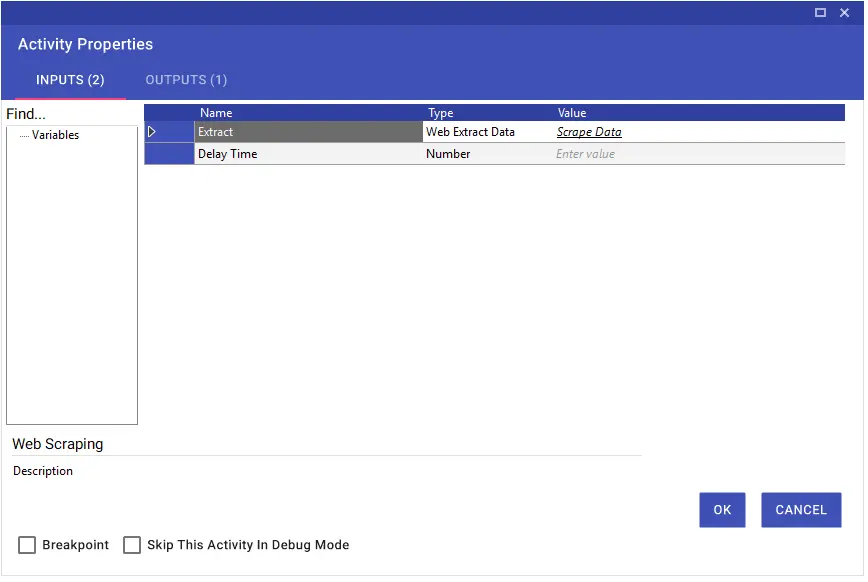The width and height of the screenshot is (868, 582).
Task: Click the Web Extract Data type cell
Action: (x=488, y=132)
